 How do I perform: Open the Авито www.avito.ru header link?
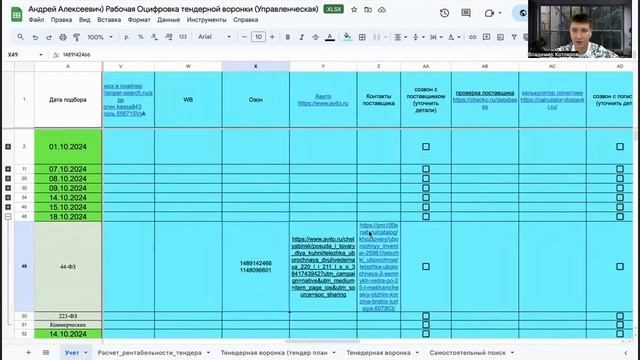pyautogui.click(x=323, y=100)
